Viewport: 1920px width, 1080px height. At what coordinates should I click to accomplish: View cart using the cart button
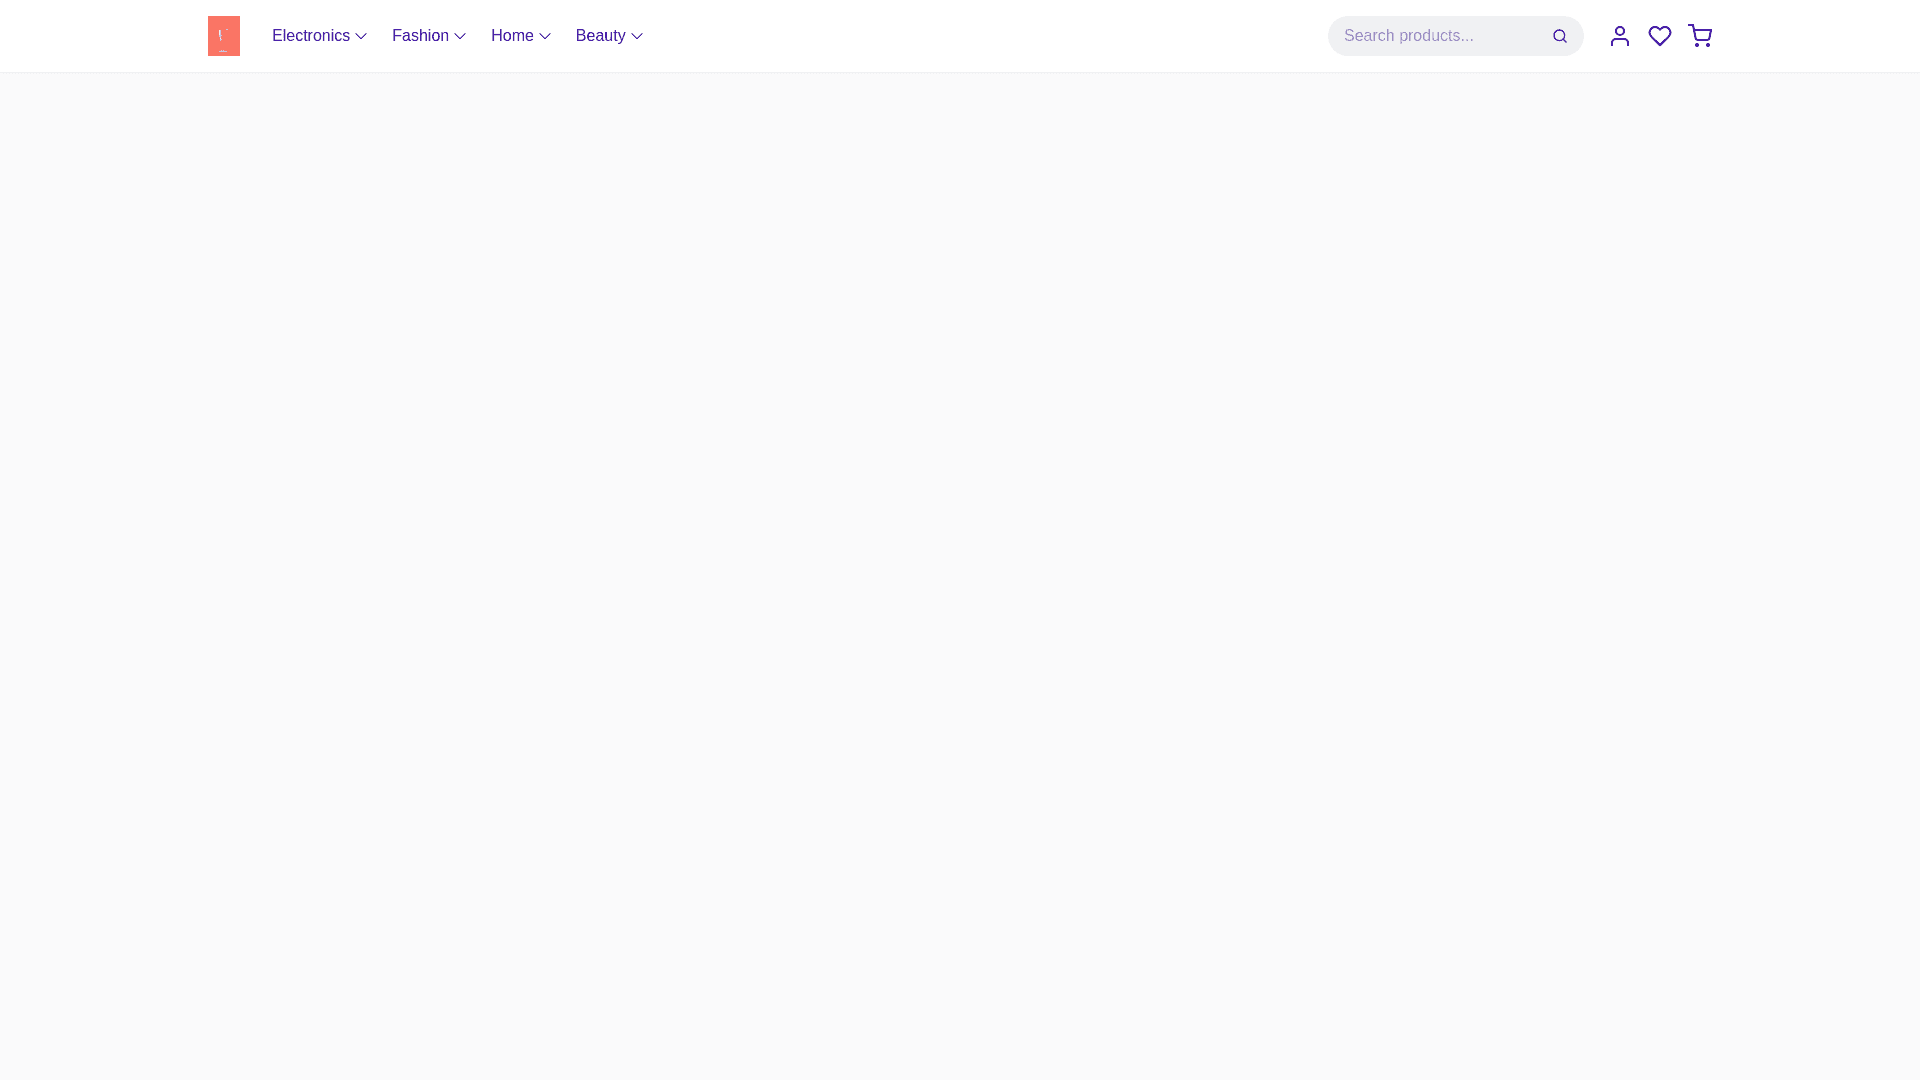[x=1699, y=36]
